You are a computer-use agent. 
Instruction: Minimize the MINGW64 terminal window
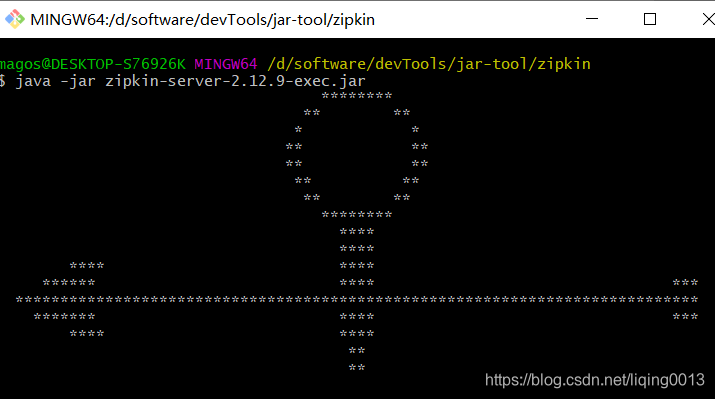point(592,19)
